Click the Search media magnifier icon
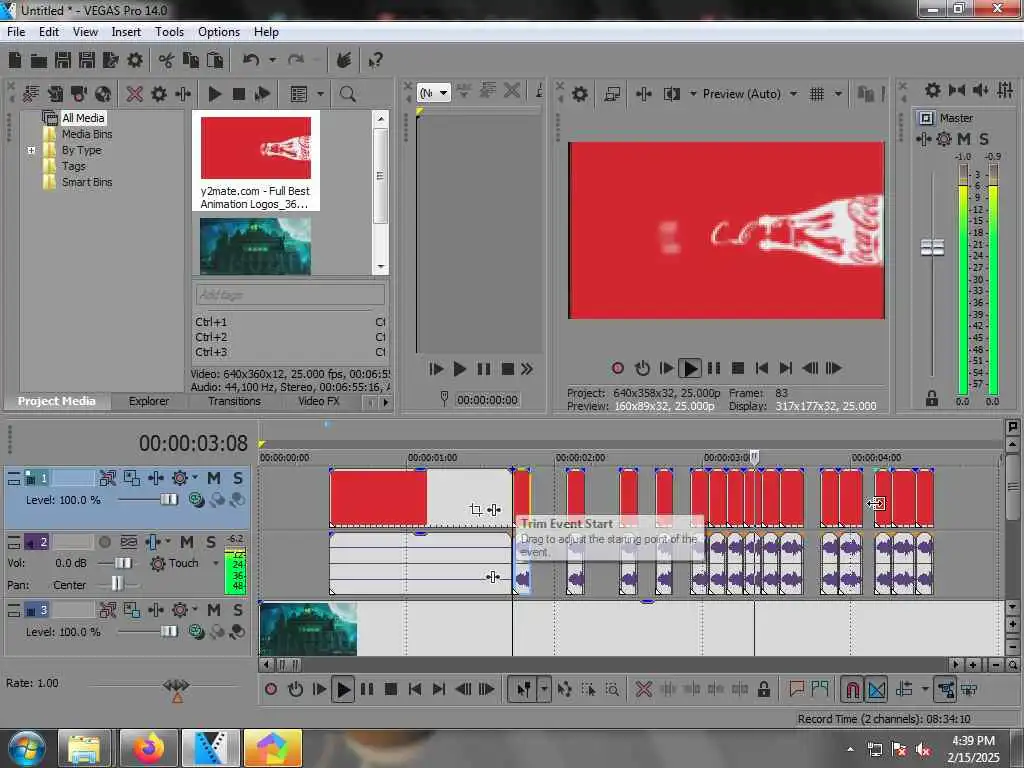 (x=347, y=94)
